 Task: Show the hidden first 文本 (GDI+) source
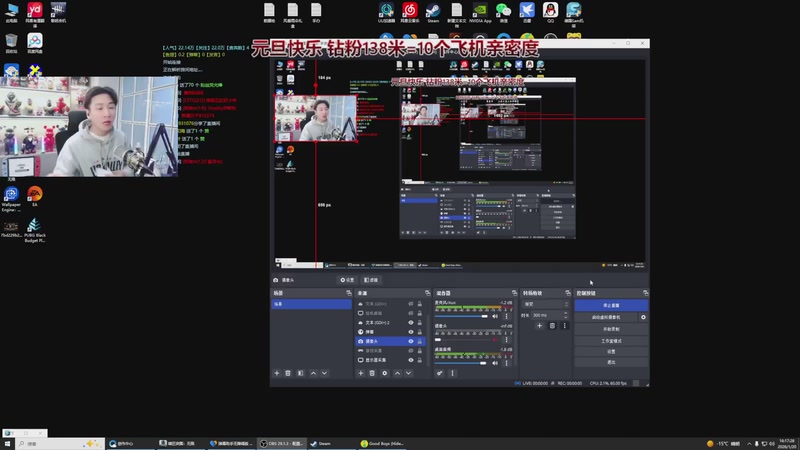click(411, 304)
